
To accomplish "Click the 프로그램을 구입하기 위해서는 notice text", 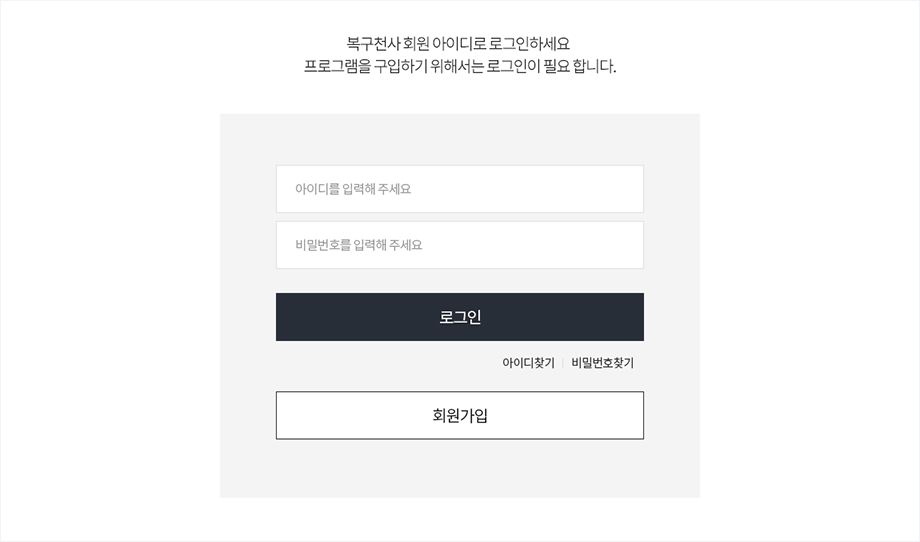I will pyautogui.click(x=459, y=67).
